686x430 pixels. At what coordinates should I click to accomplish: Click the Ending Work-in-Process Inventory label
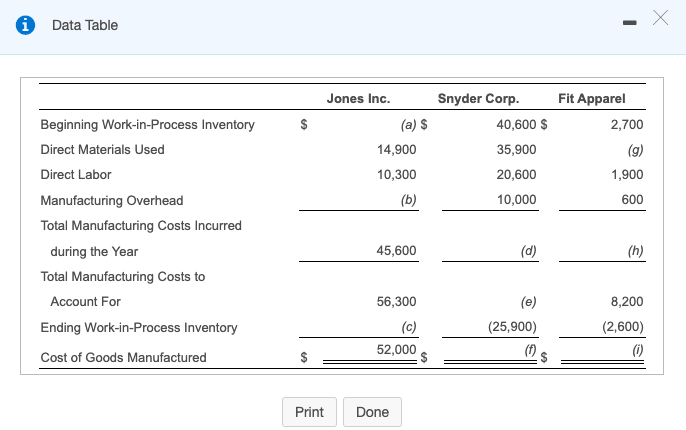coord(139,328)
